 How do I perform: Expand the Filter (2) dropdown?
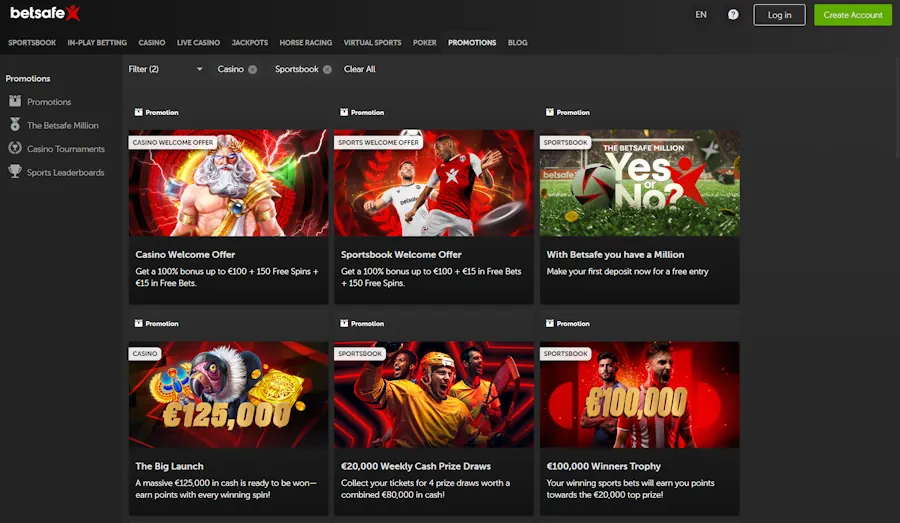(x=165, y=69)
